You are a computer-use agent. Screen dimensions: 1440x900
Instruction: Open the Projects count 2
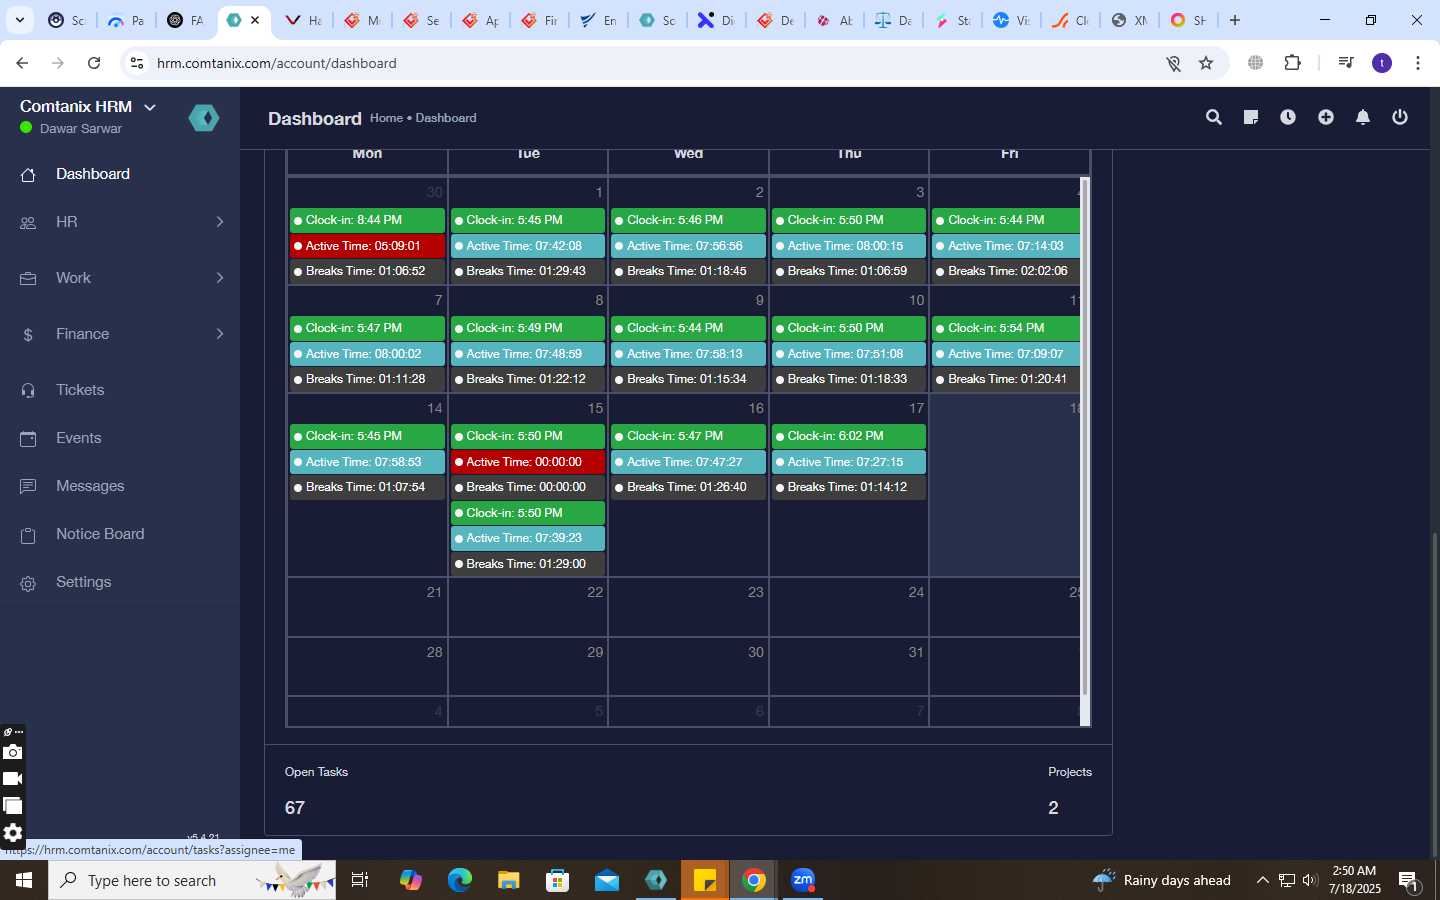1053,808
